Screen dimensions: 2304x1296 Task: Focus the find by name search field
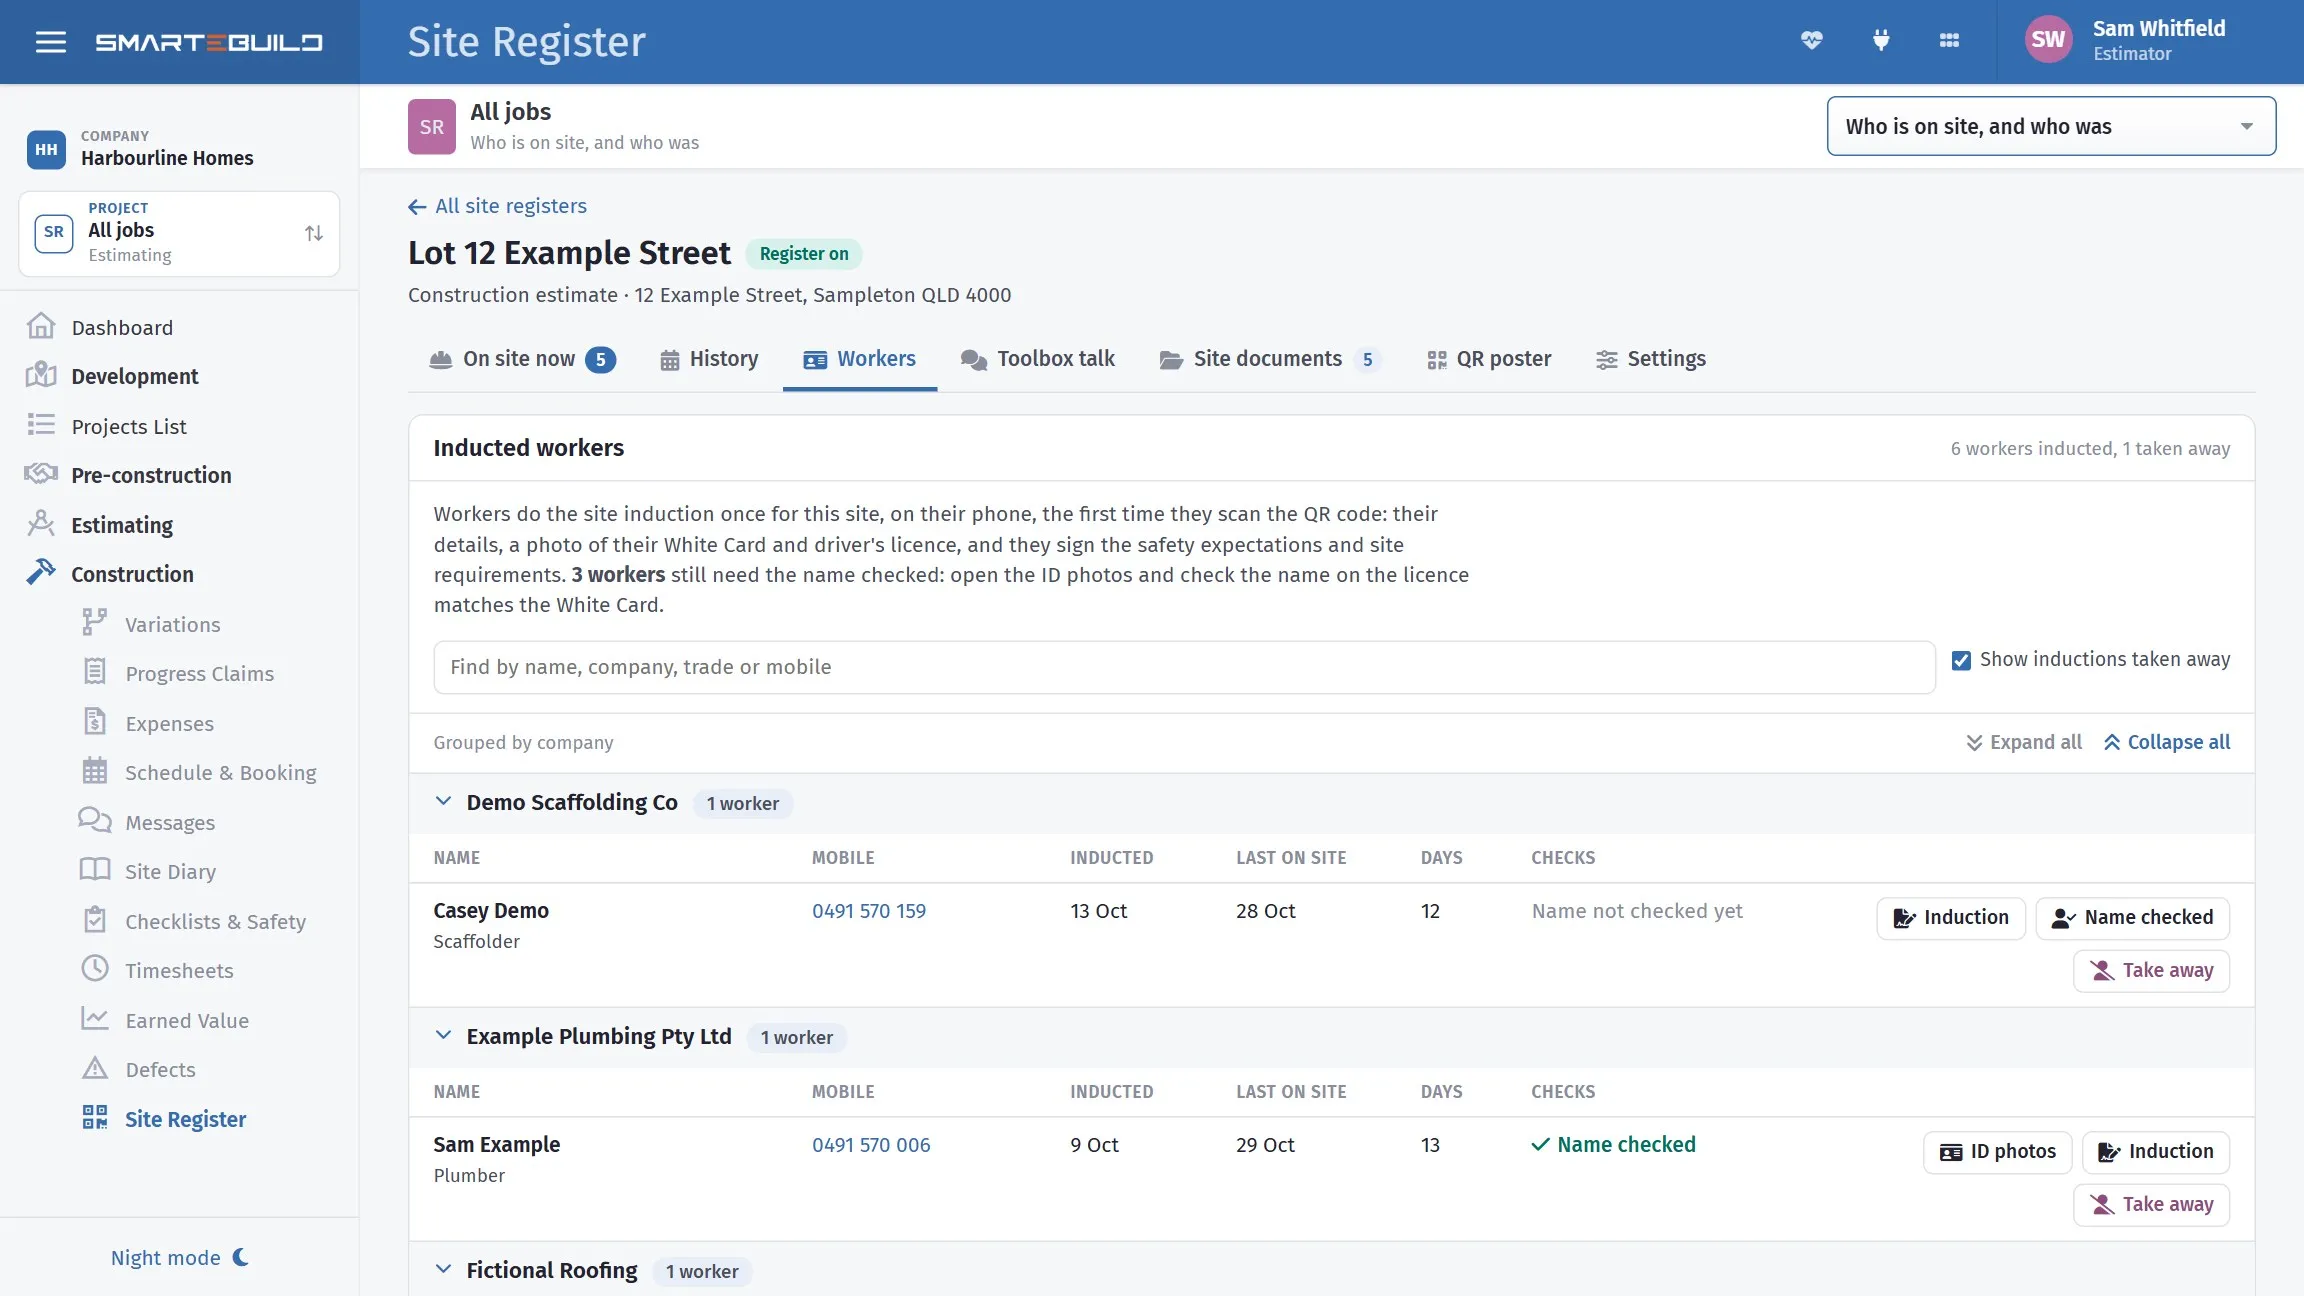tap(1184, 667)
